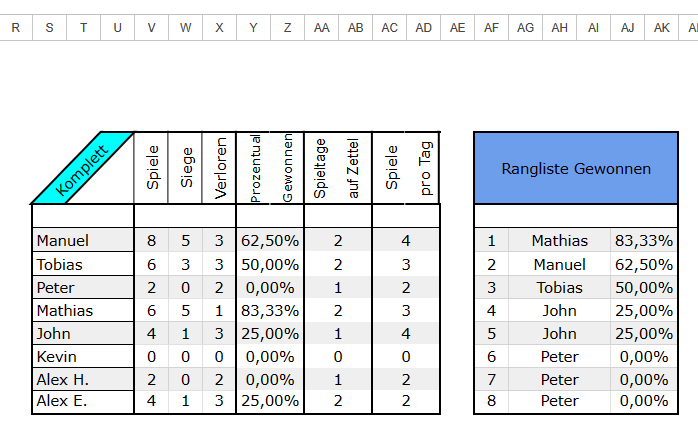Click the Verloren column heading

pos(219,168)
